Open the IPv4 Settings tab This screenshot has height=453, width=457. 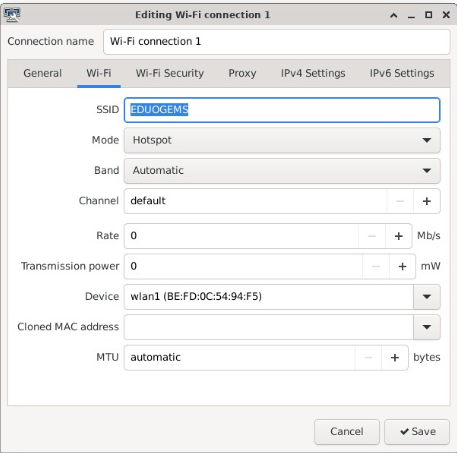pyautogui.click(x=313, y=73)
